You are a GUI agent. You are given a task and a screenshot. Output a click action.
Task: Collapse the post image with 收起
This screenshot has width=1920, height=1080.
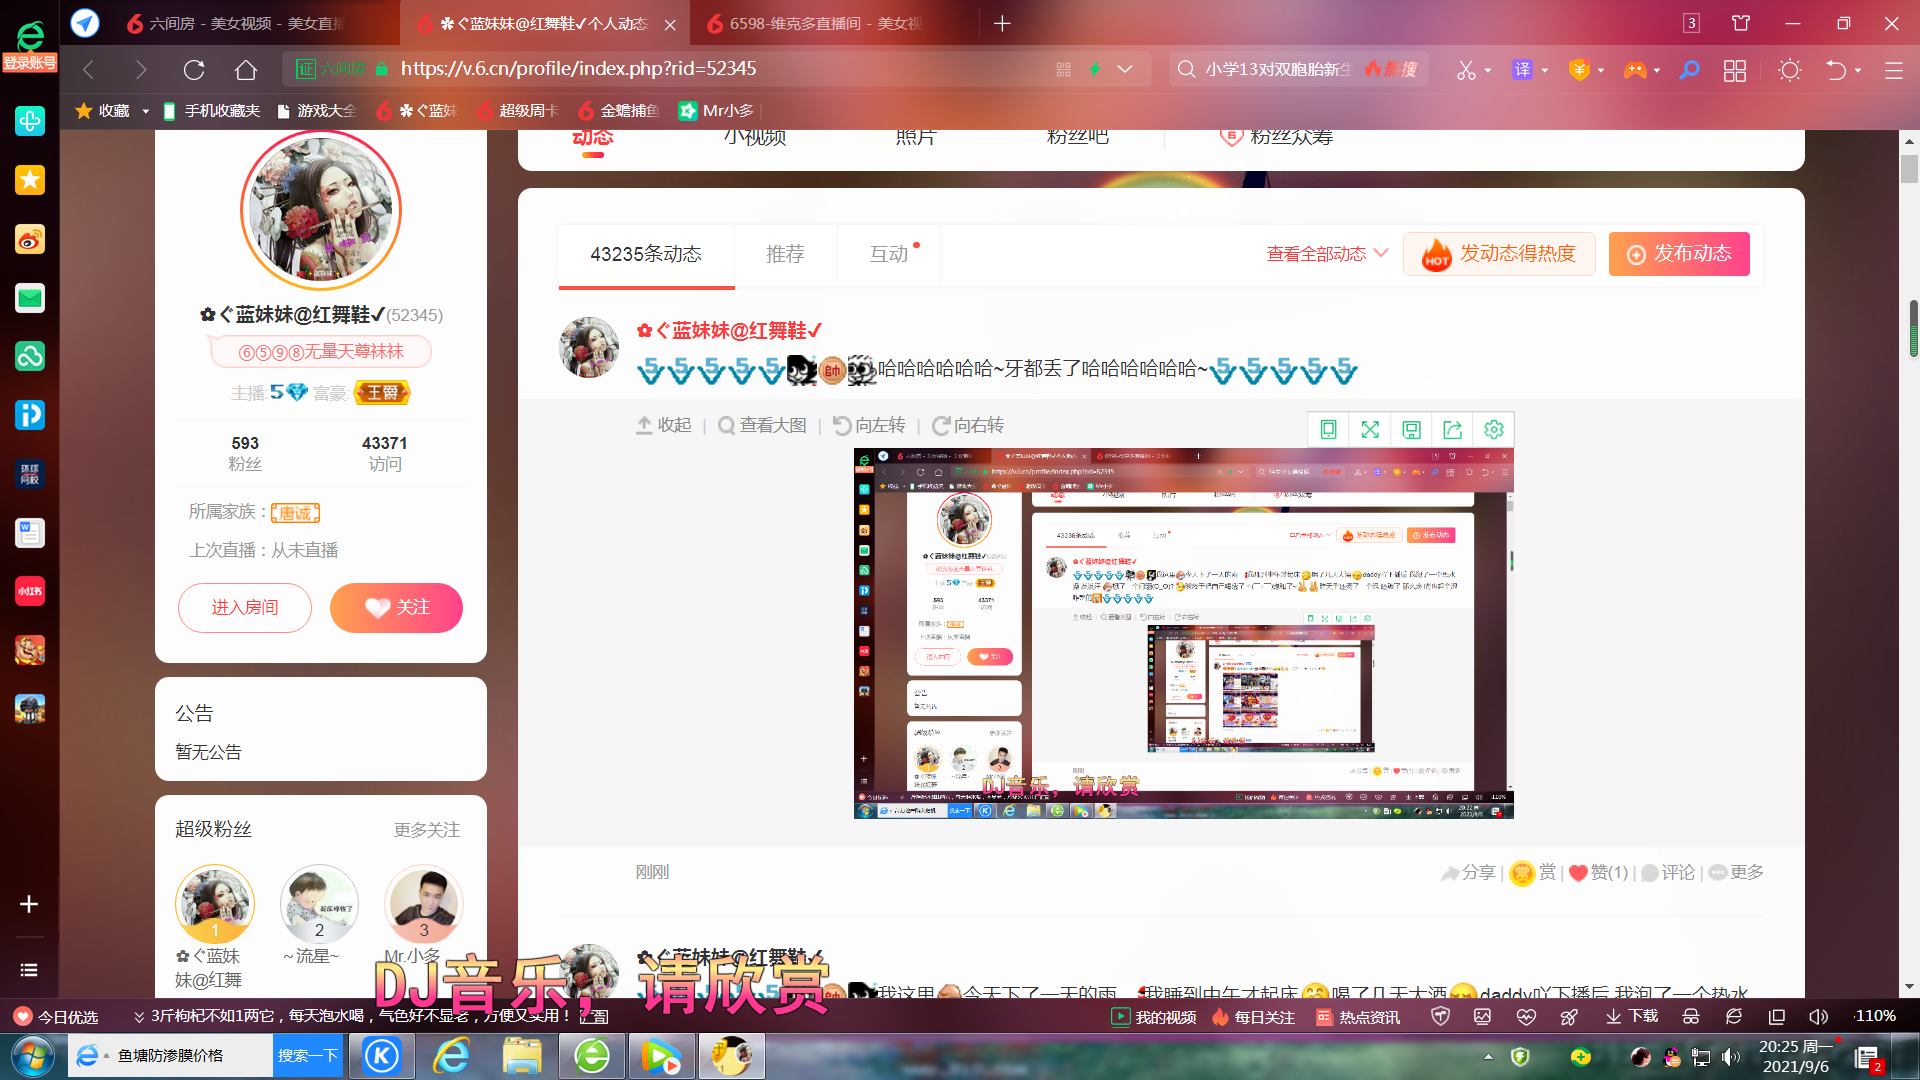[664, 425]
